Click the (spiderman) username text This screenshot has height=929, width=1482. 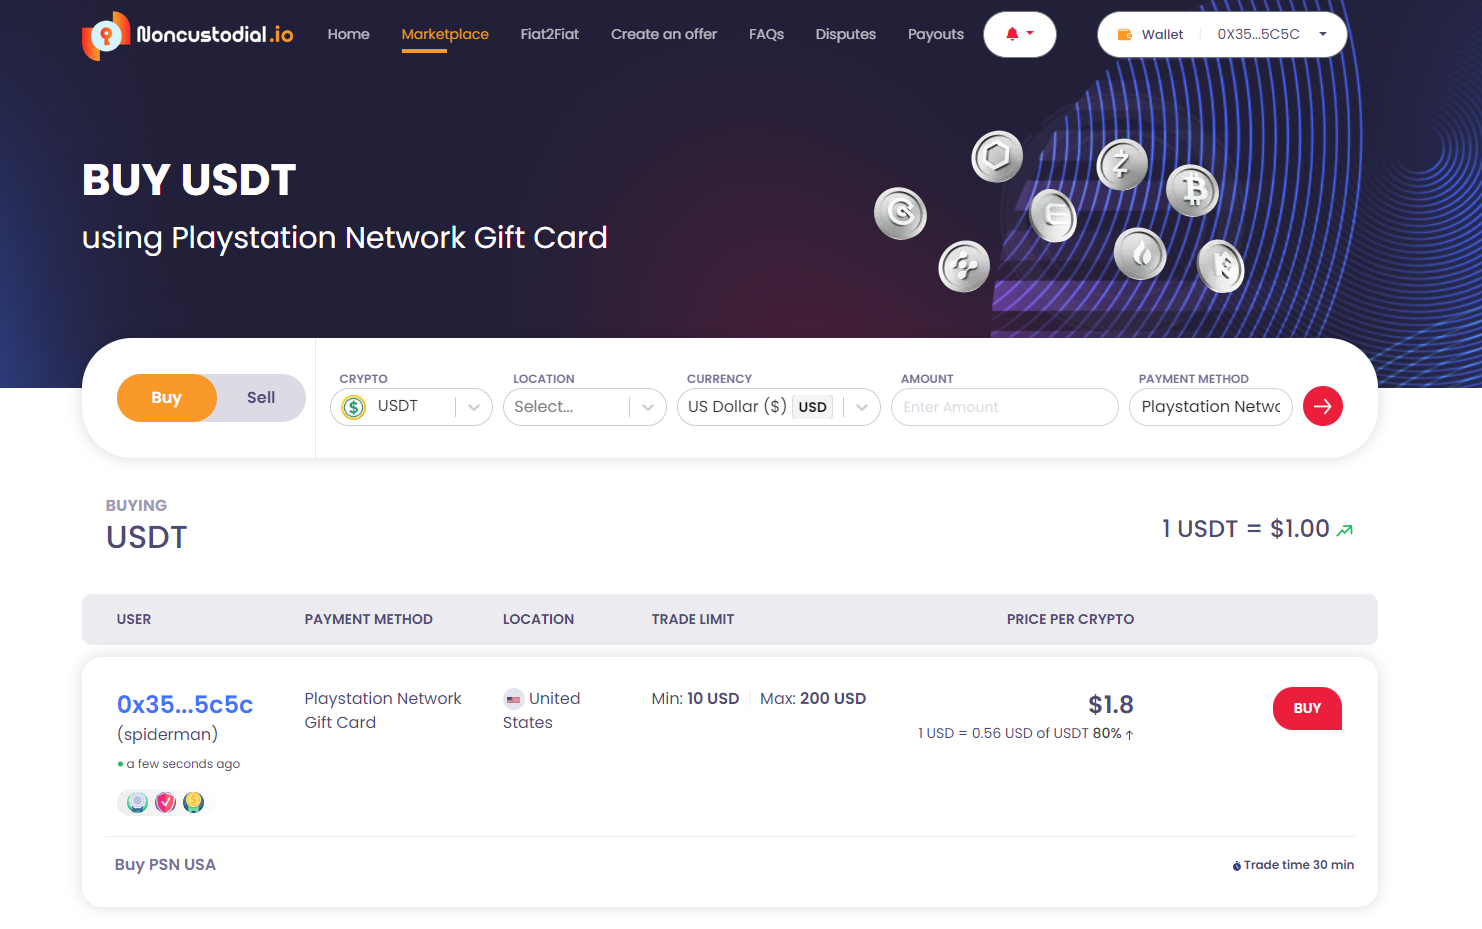167,734
